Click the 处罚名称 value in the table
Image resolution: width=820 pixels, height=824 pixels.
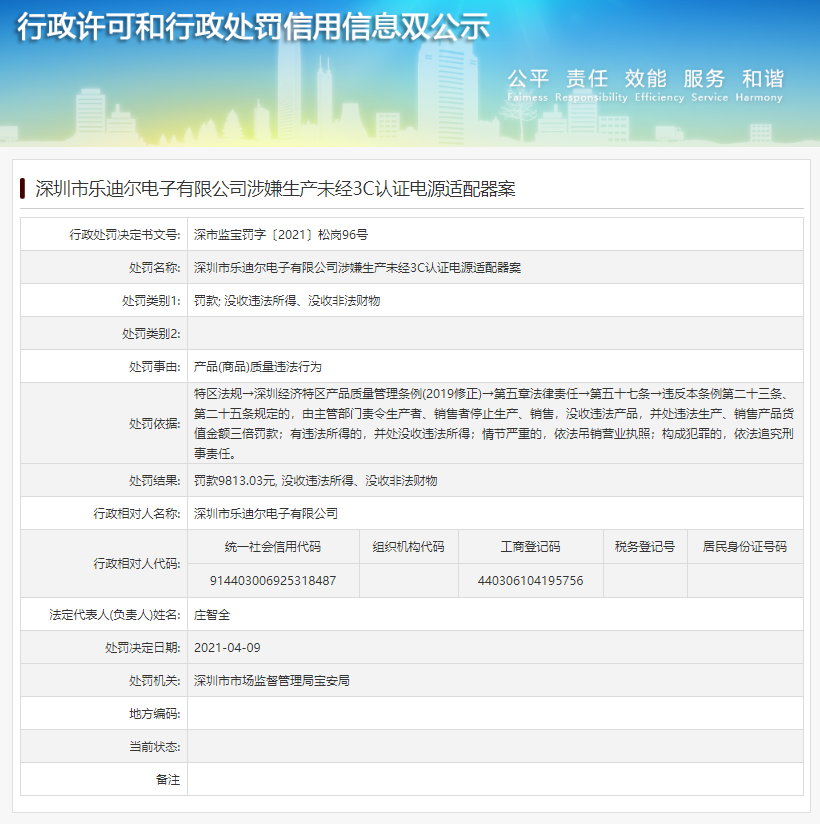(x=357, y=267)
